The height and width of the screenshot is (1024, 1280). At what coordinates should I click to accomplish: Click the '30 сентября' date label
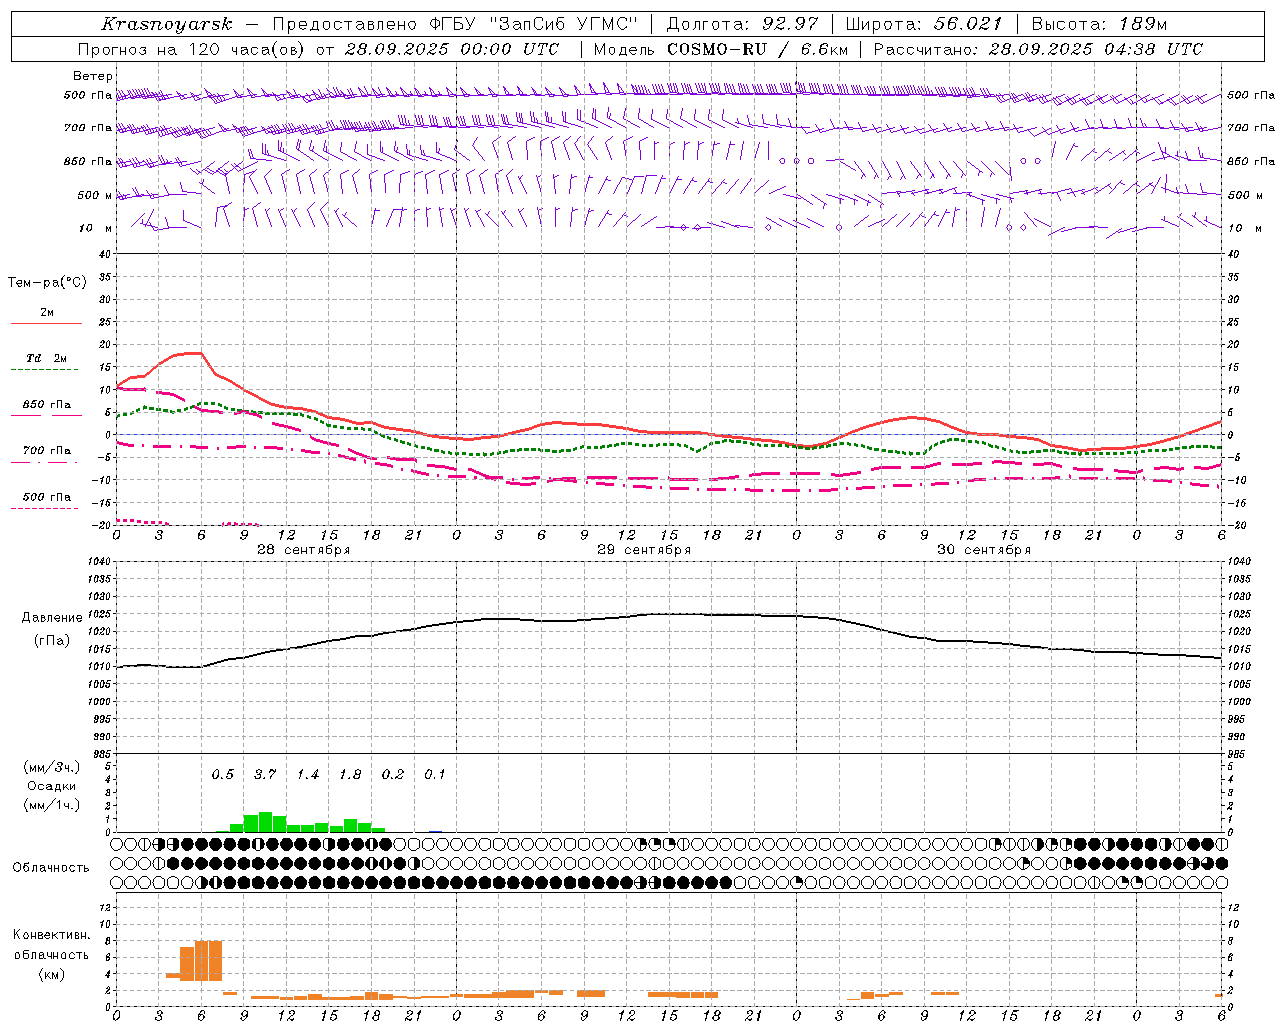pyautogui.click(x=984, y=550)
